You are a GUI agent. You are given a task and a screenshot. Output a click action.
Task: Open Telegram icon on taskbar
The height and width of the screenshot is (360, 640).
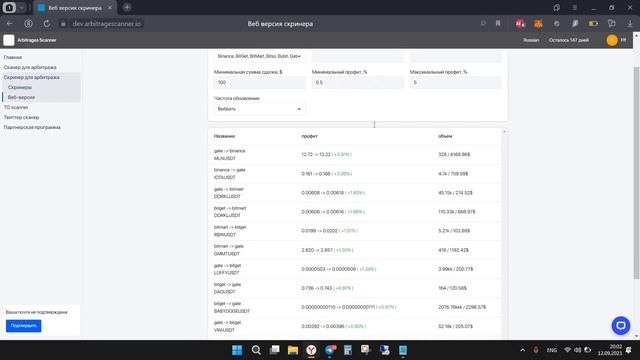coord(330,350)
